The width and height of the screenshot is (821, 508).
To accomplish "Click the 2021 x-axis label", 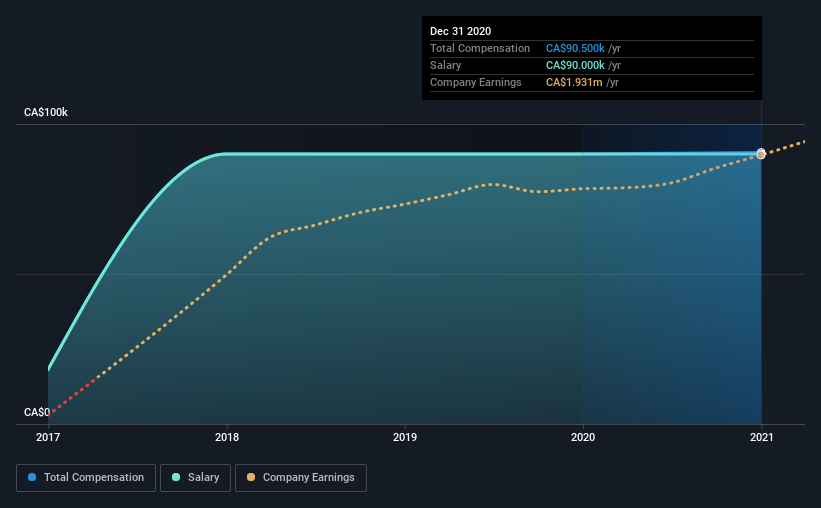I will click(761, 437).
